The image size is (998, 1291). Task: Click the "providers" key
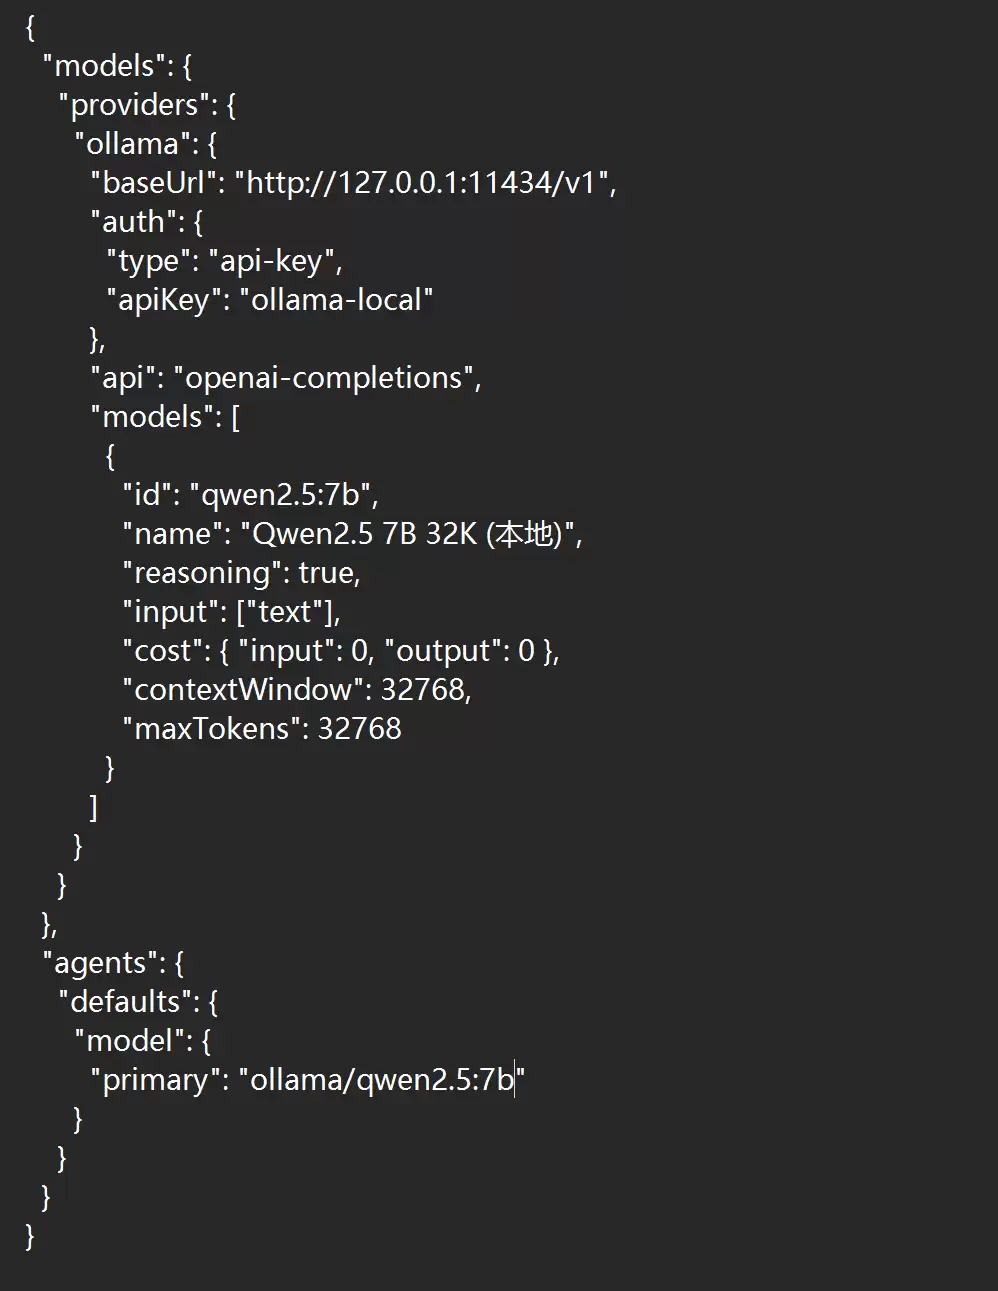pyautogui.click(x=134, y=105)
